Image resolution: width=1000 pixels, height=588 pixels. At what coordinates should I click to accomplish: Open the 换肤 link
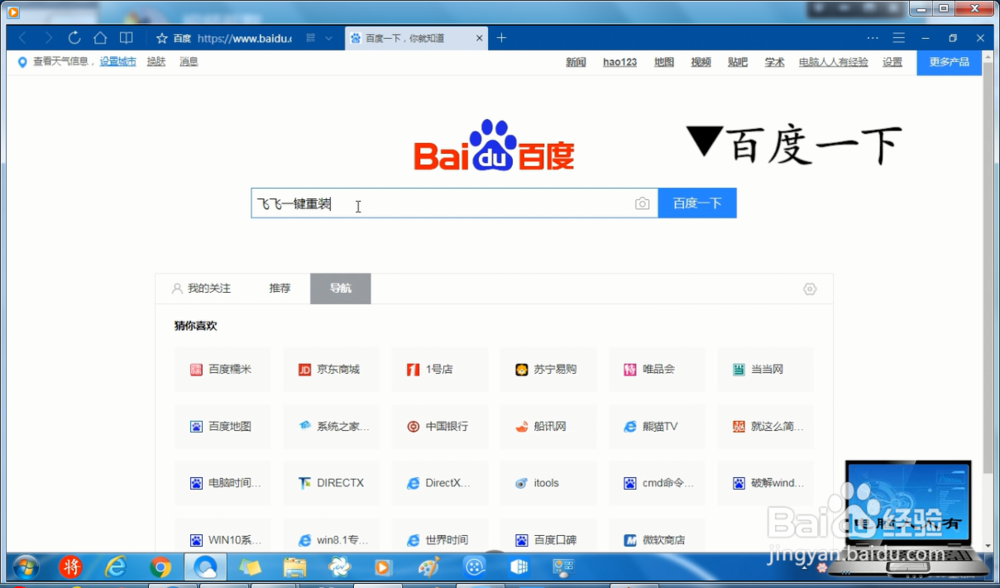(156, 61)
